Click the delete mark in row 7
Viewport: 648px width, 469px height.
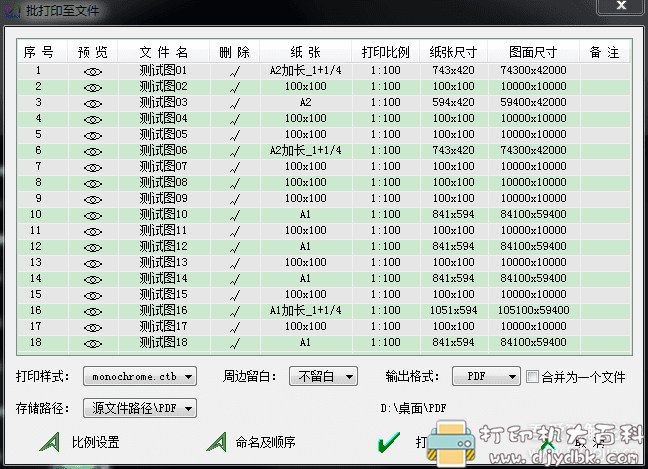coord(235,168)
